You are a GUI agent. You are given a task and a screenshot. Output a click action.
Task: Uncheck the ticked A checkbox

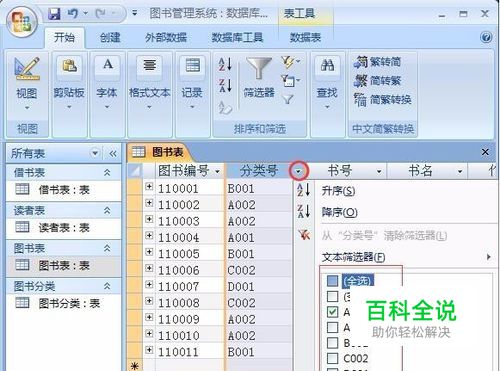click(332, 312)
